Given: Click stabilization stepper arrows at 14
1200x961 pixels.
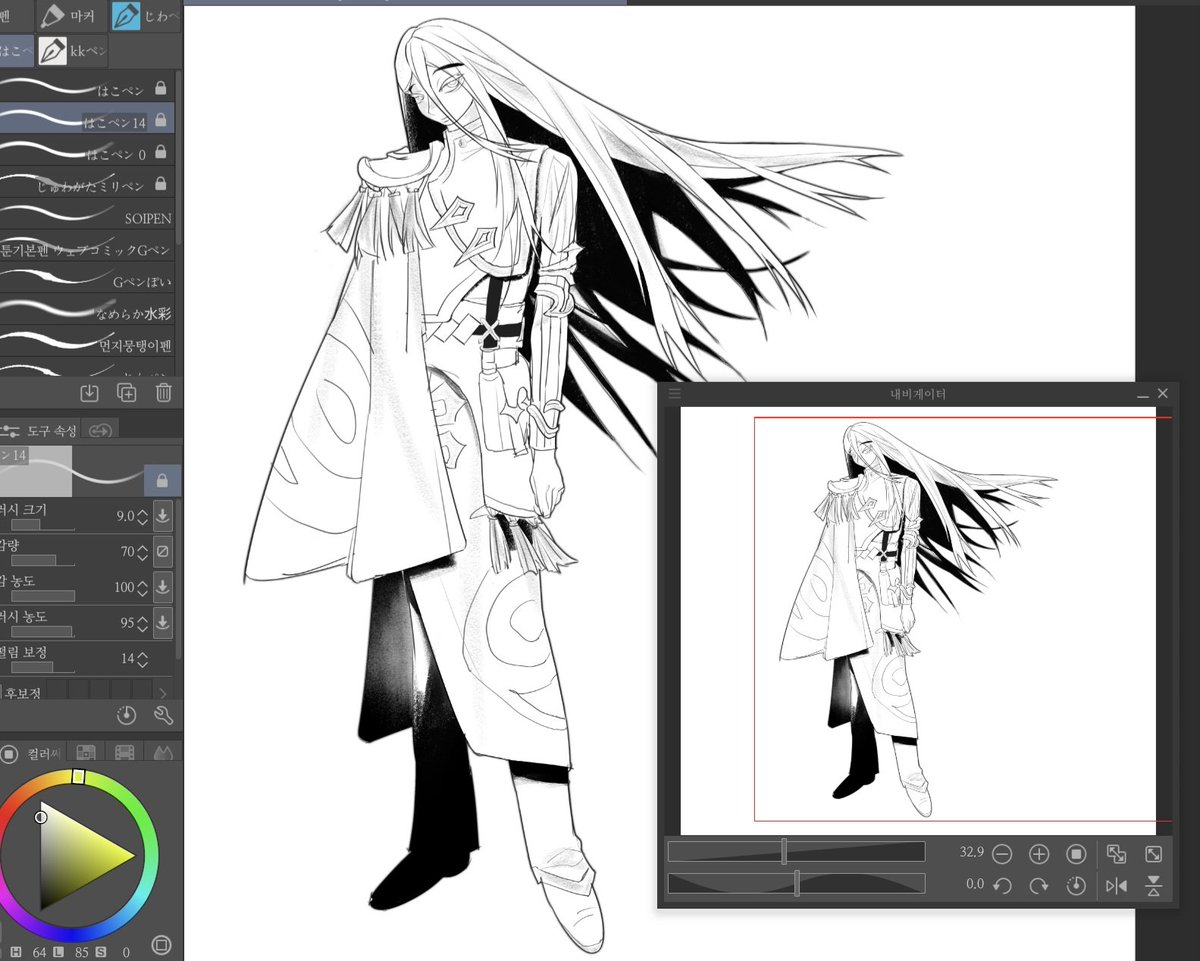Looking at the screenshot, I should (141, 659).
